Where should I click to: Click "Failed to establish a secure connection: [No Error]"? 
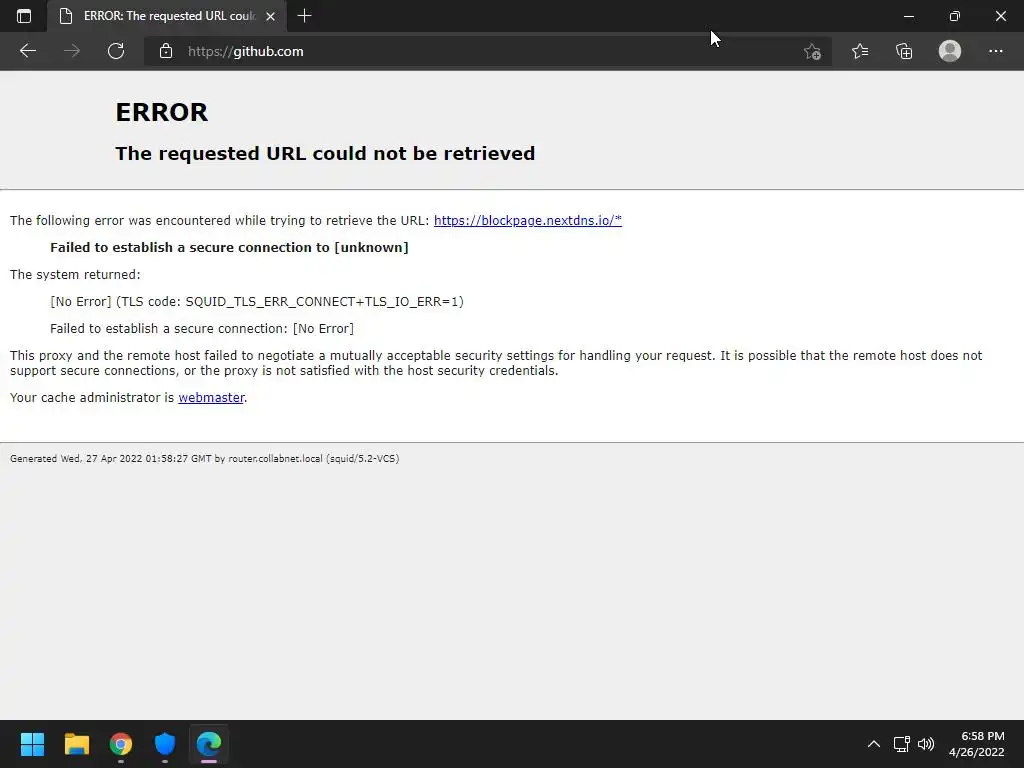tap(202, 328)
